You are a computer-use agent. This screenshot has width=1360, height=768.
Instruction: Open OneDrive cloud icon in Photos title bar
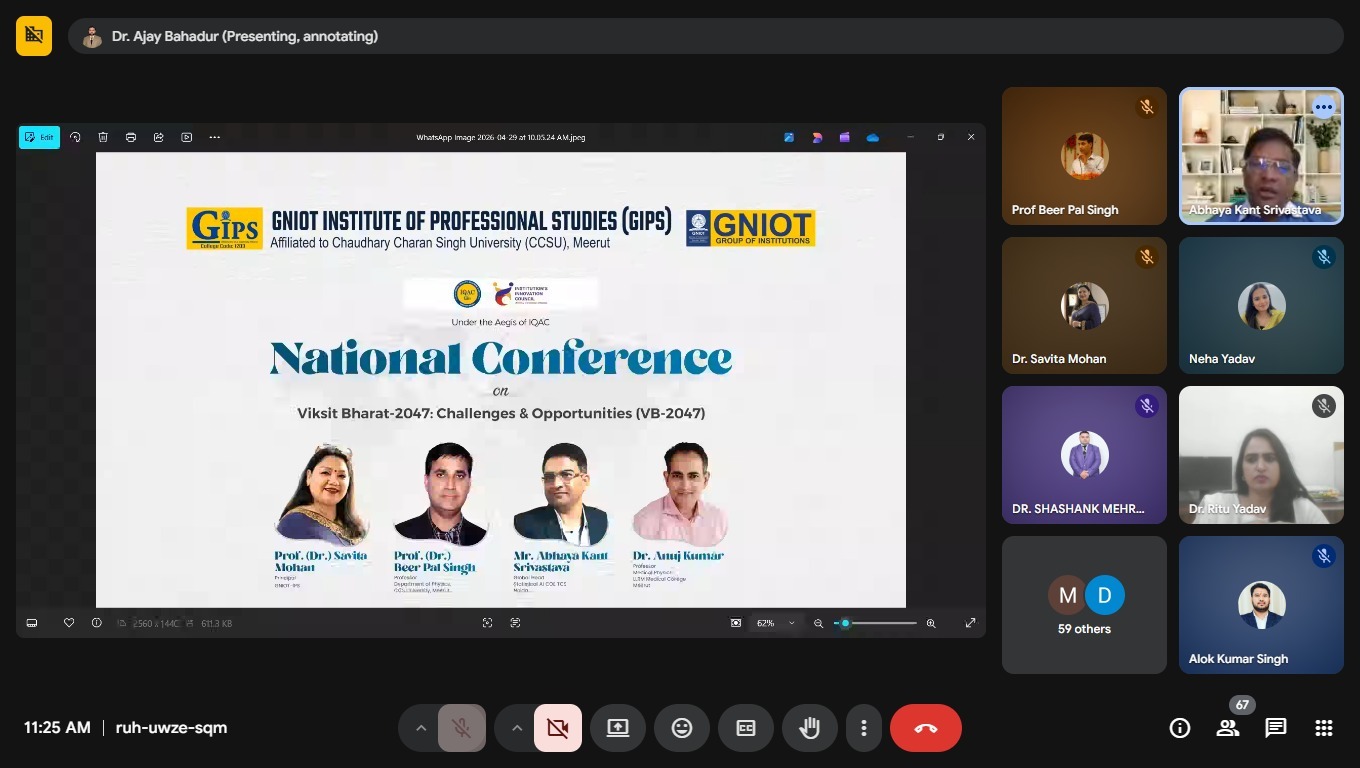[x=873, y=137]
